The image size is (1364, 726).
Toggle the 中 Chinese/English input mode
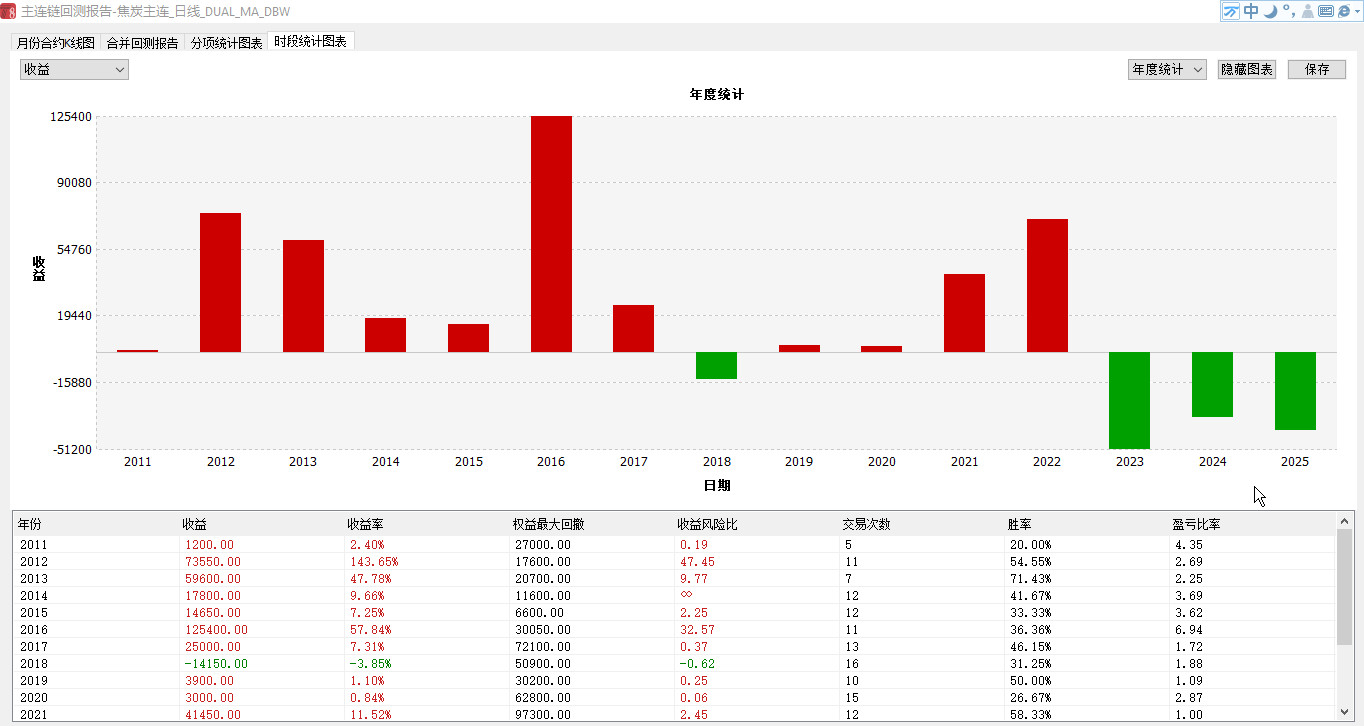tap(1251, 11)
